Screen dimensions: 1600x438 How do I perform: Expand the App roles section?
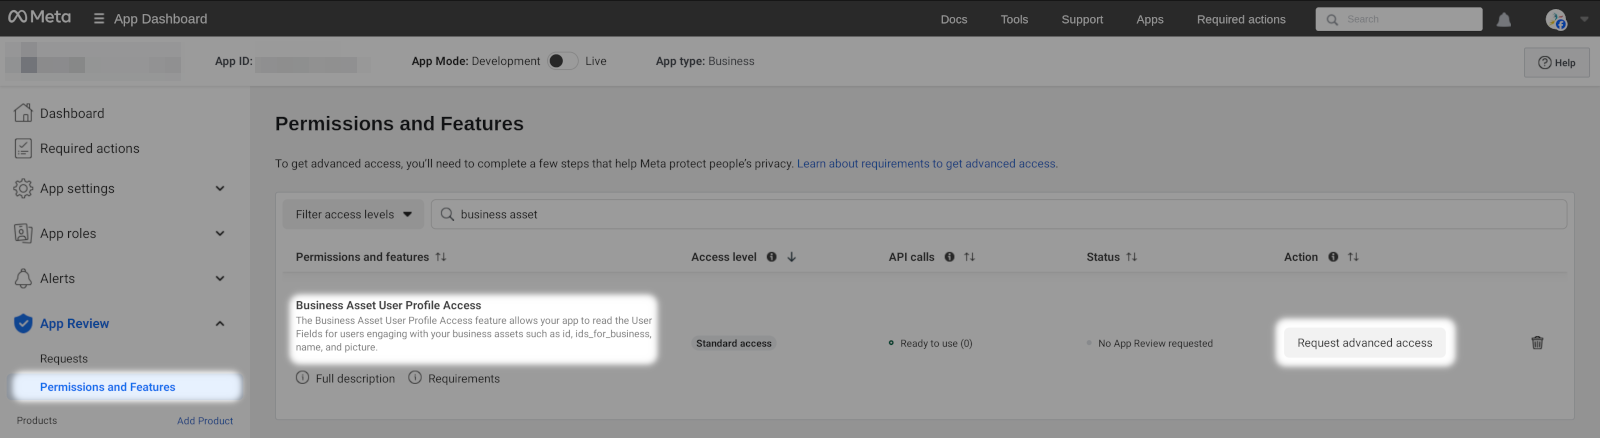[220, 233]
